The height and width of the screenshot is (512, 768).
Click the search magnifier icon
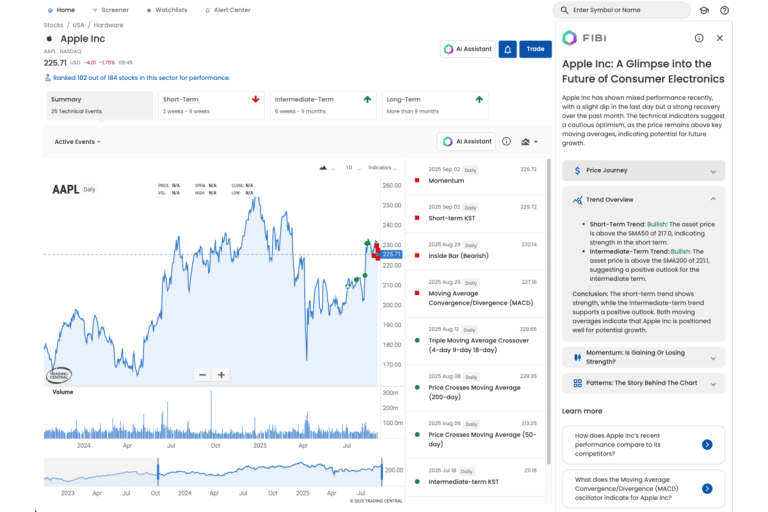tap(564, 10)
